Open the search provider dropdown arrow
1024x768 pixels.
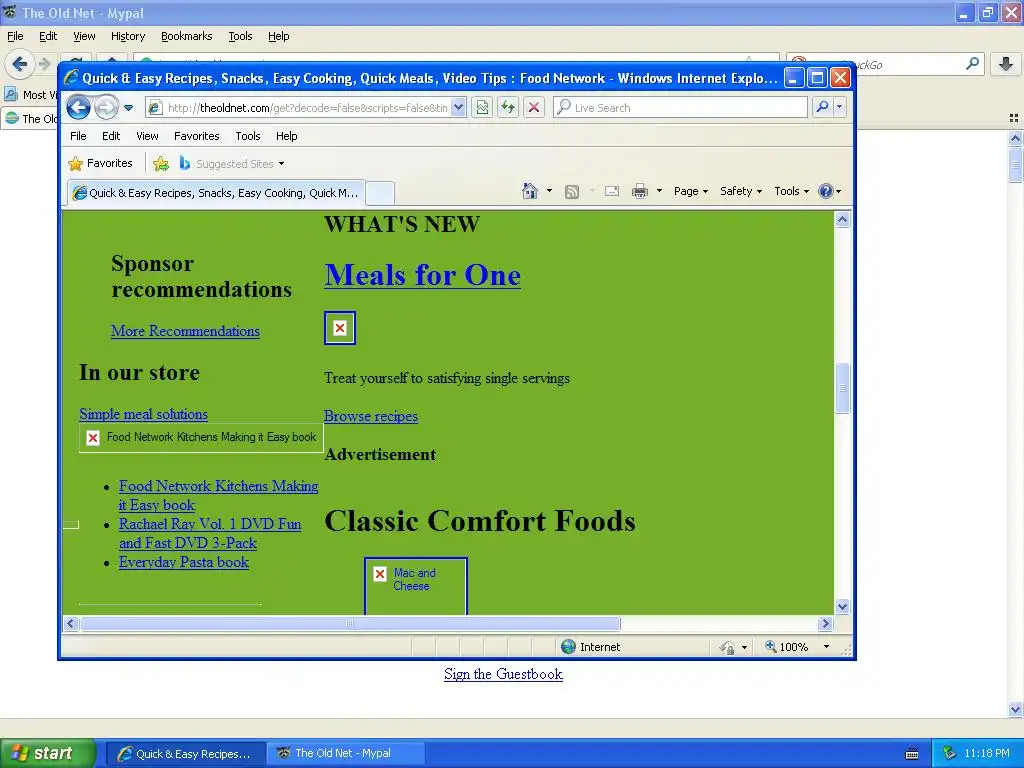pos(839,107)
